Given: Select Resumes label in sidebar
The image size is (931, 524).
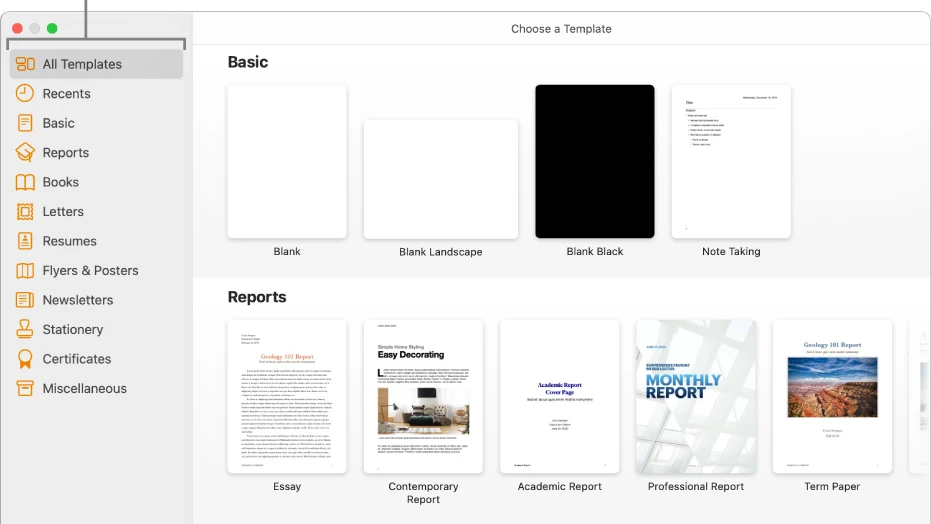Looking at the screenshot, I should (x=69, y=241).
